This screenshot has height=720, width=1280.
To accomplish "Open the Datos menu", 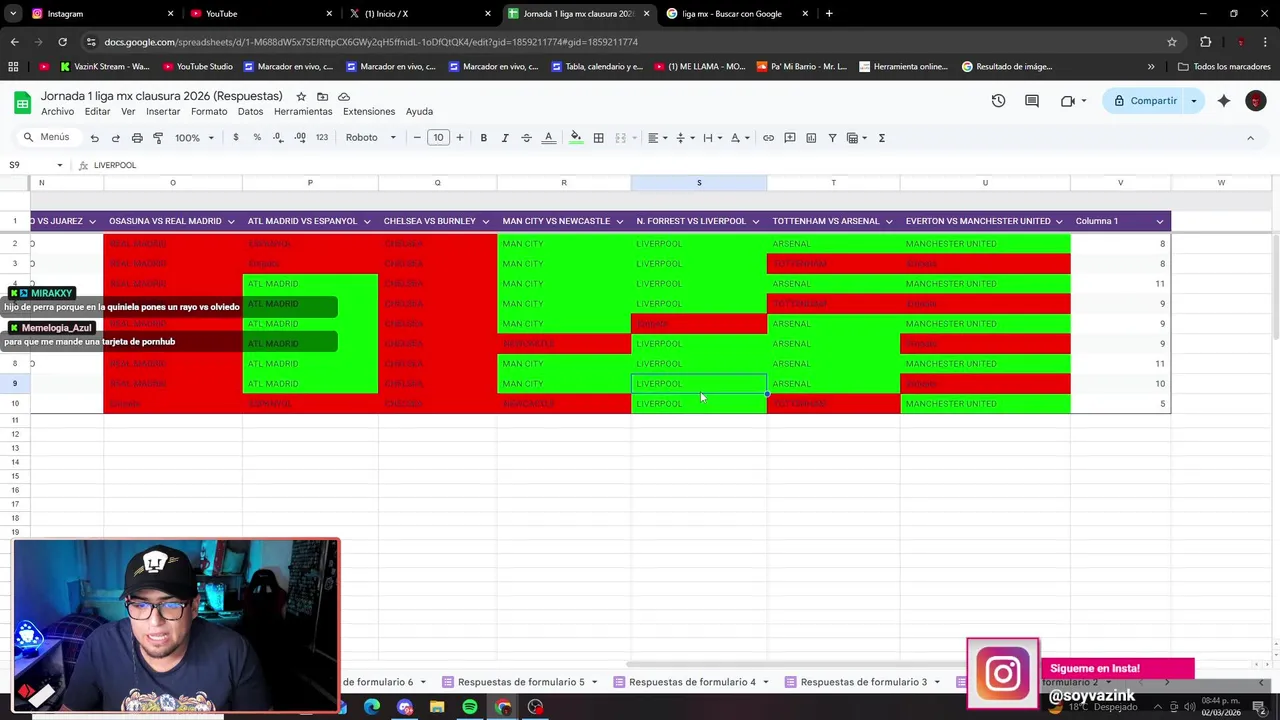I will pyautogui.click(x=250, y=111).
